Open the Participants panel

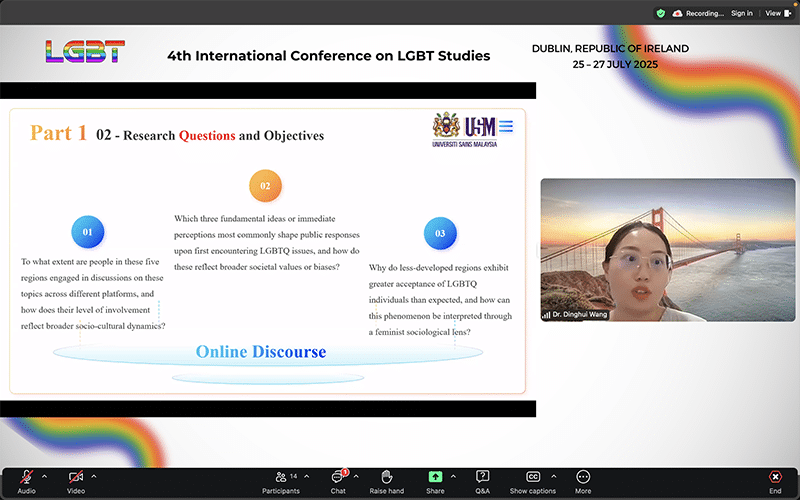click(281, 482)
